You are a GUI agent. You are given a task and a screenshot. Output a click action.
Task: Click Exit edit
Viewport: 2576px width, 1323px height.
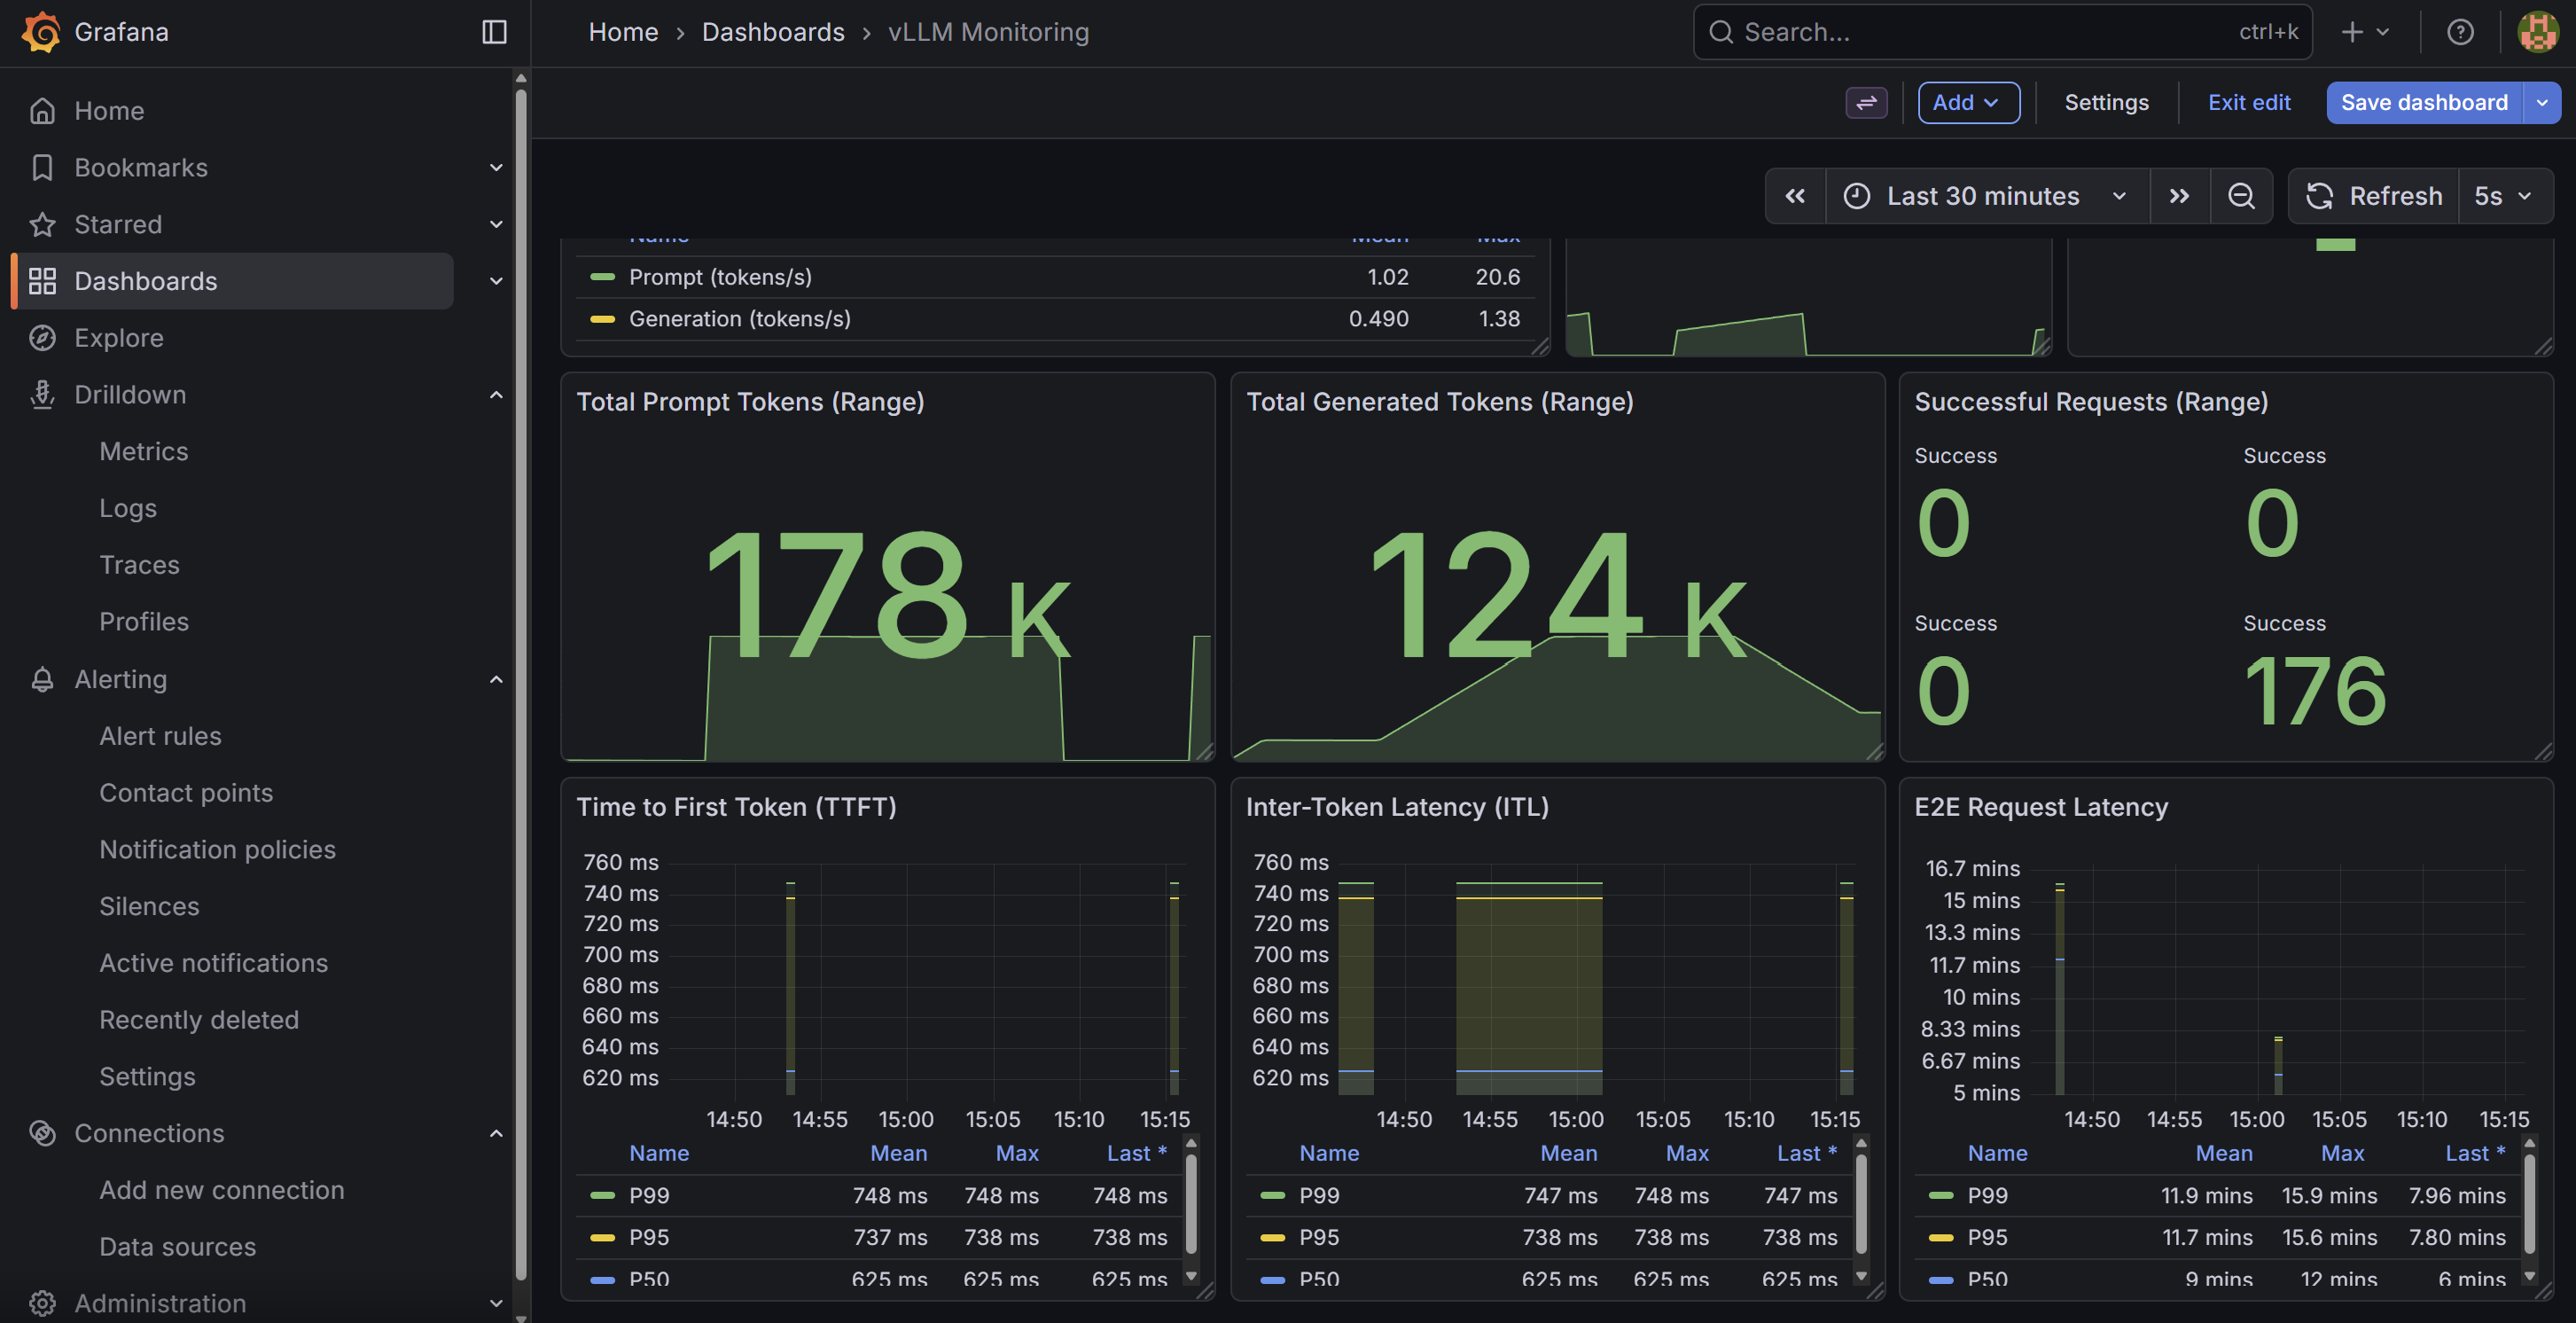(x=2249, y=102)
